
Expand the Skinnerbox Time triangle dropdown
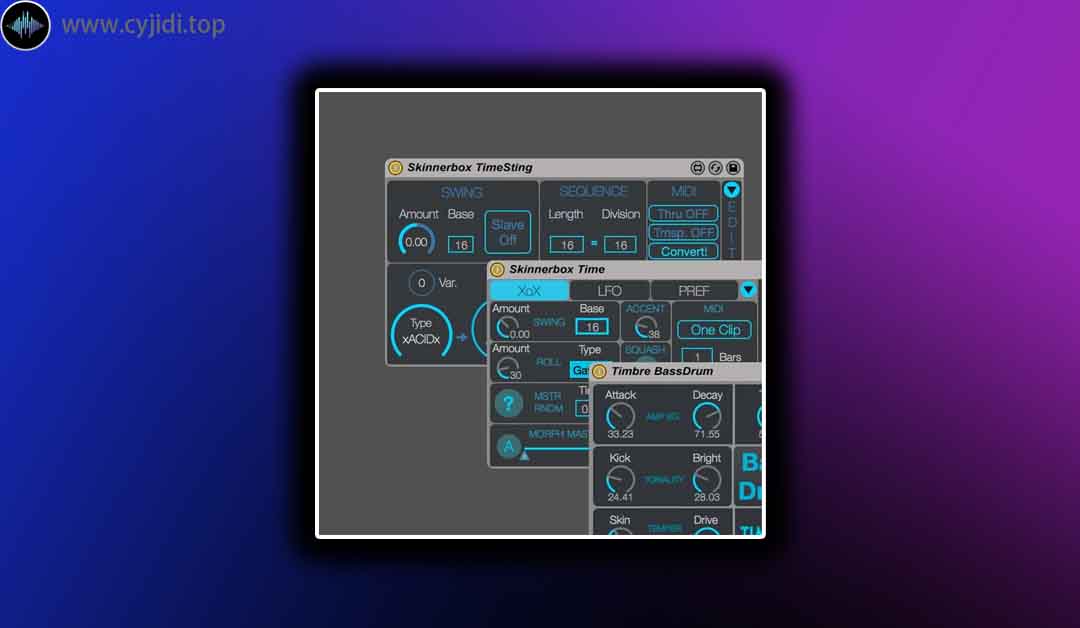pyautogui.click(x=748, y=290)
